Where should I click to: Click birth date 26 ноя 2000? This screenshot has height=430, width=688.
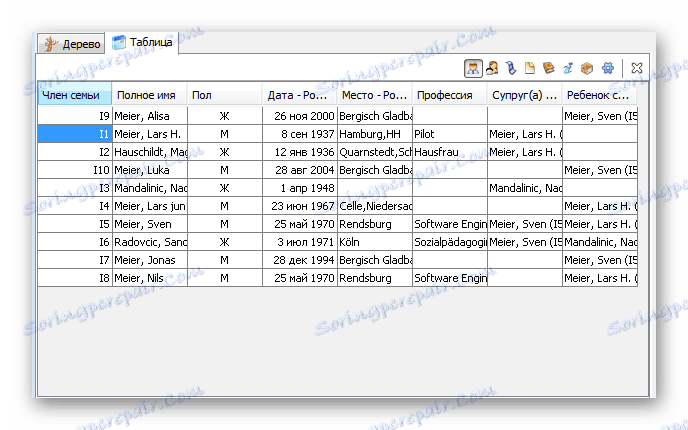[300, 116]
